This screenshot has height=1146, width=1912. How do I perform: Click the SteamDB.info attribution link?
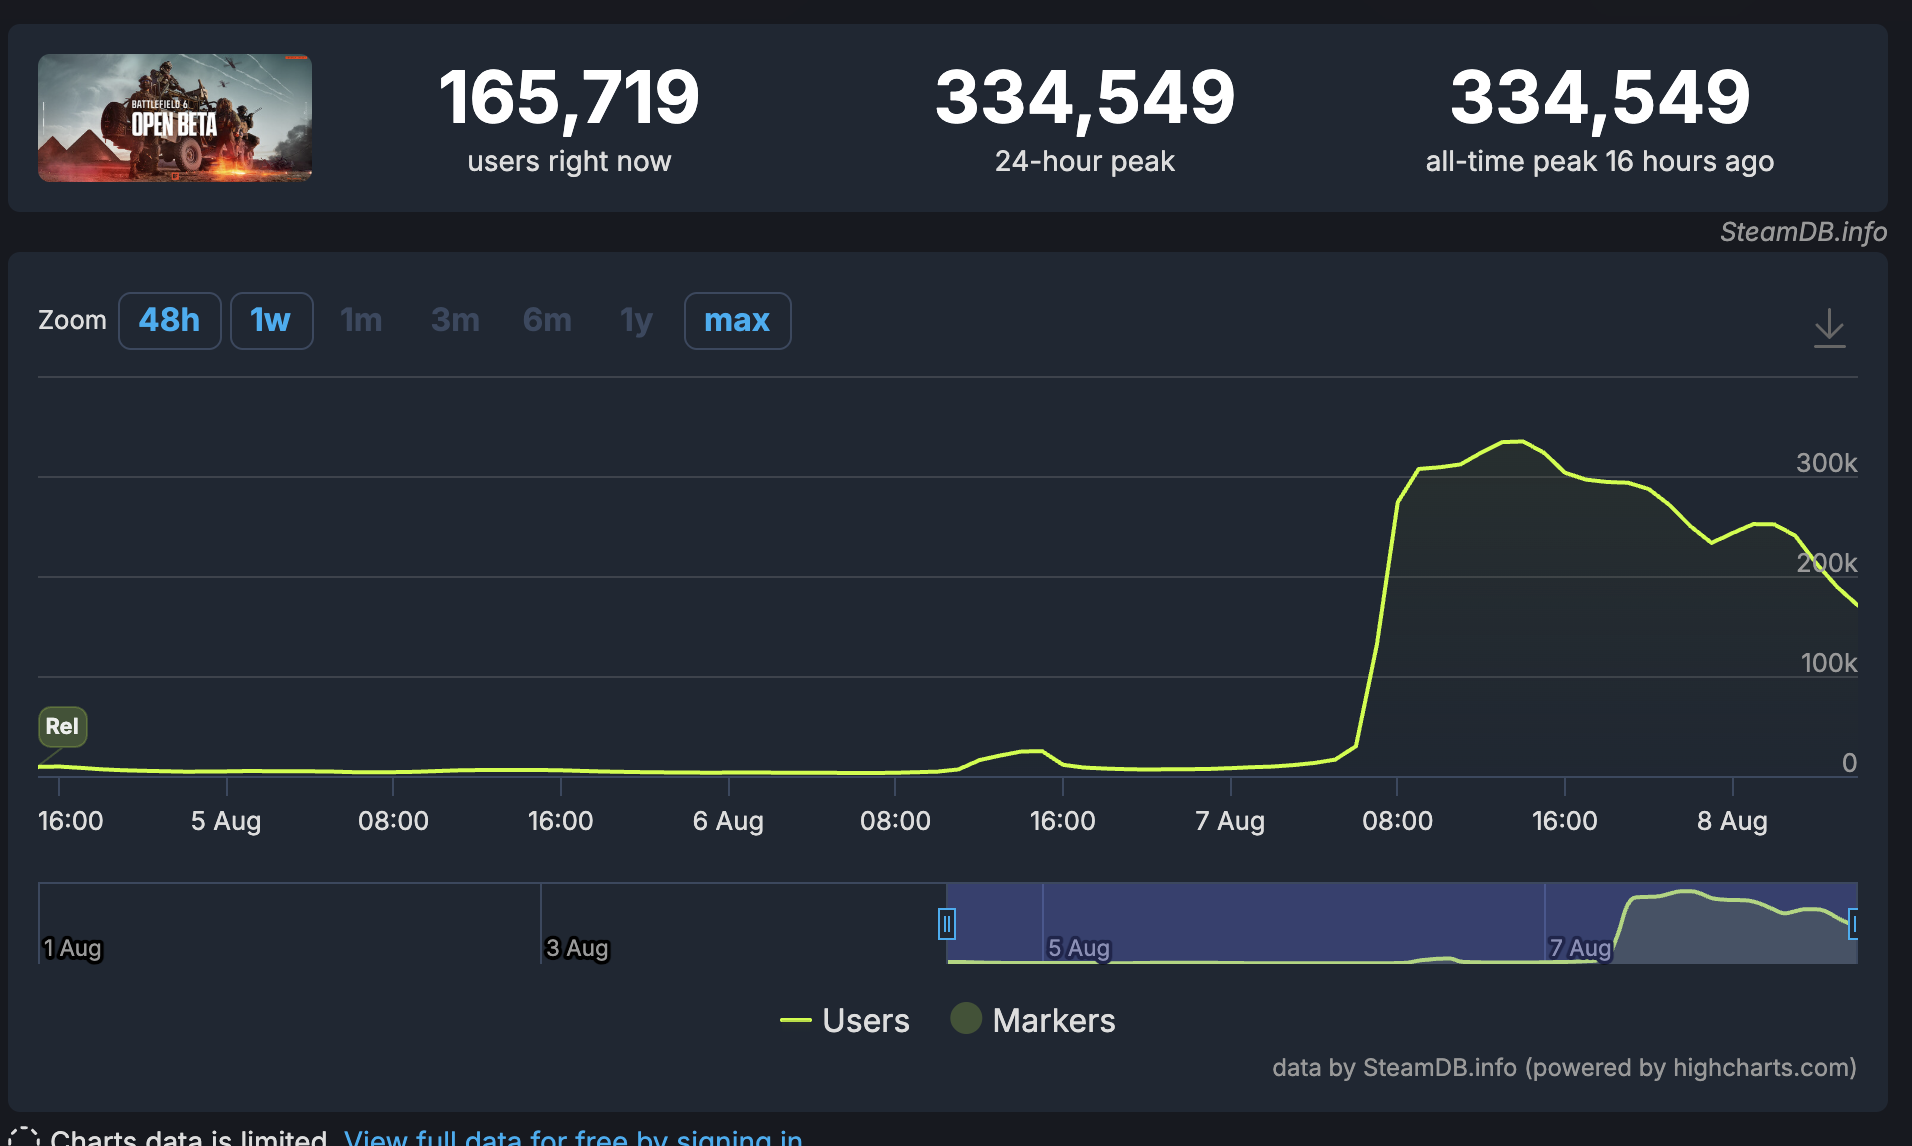(1803, 232)
